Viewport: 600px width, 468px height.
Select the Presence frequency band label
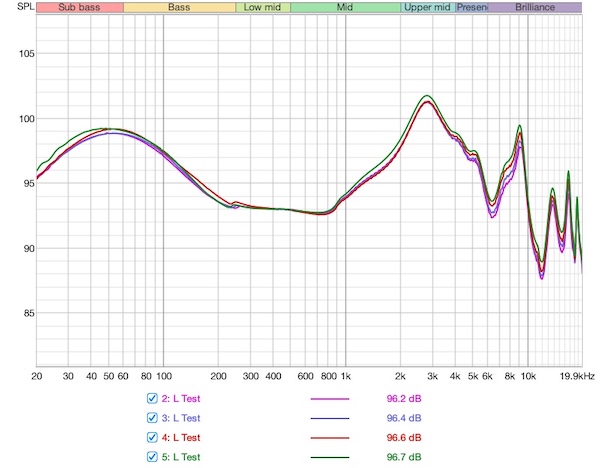[x=471, y=7]
